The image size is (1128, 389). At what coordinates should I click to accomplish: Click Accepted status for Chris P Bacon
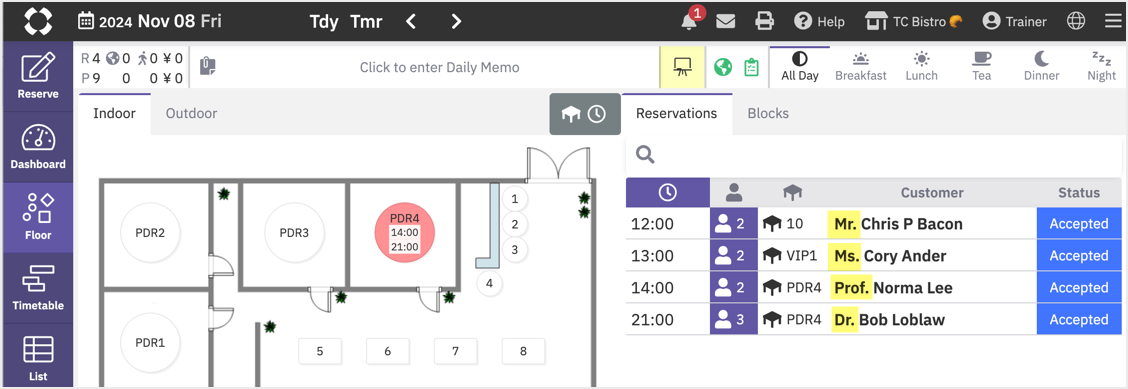(1078, 224)
